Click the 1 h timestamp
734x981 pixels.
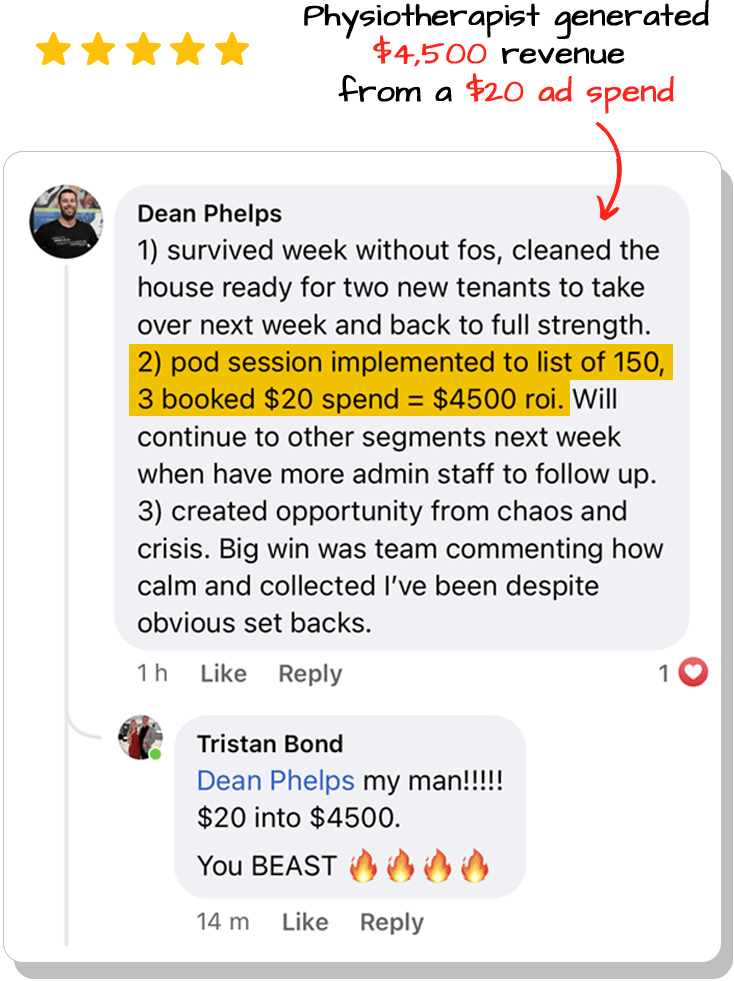point(152,673)
